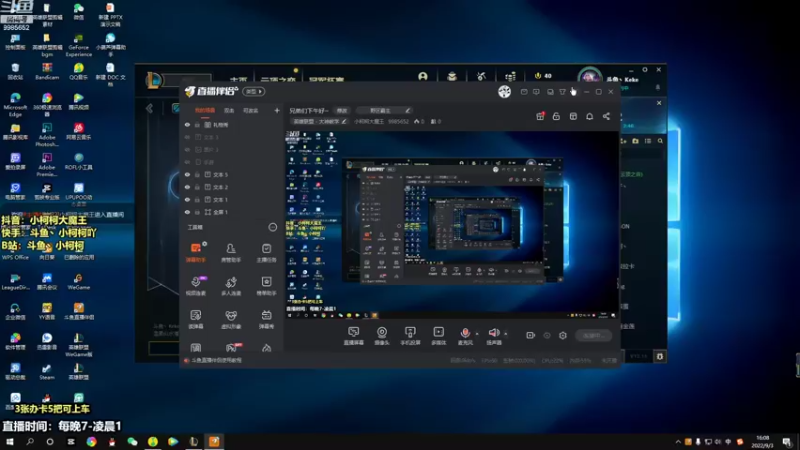Click the search icon in the League friends panel
The width and height of the screenshot is (800, 450).
pyautogui.click(x=660, y=141)
